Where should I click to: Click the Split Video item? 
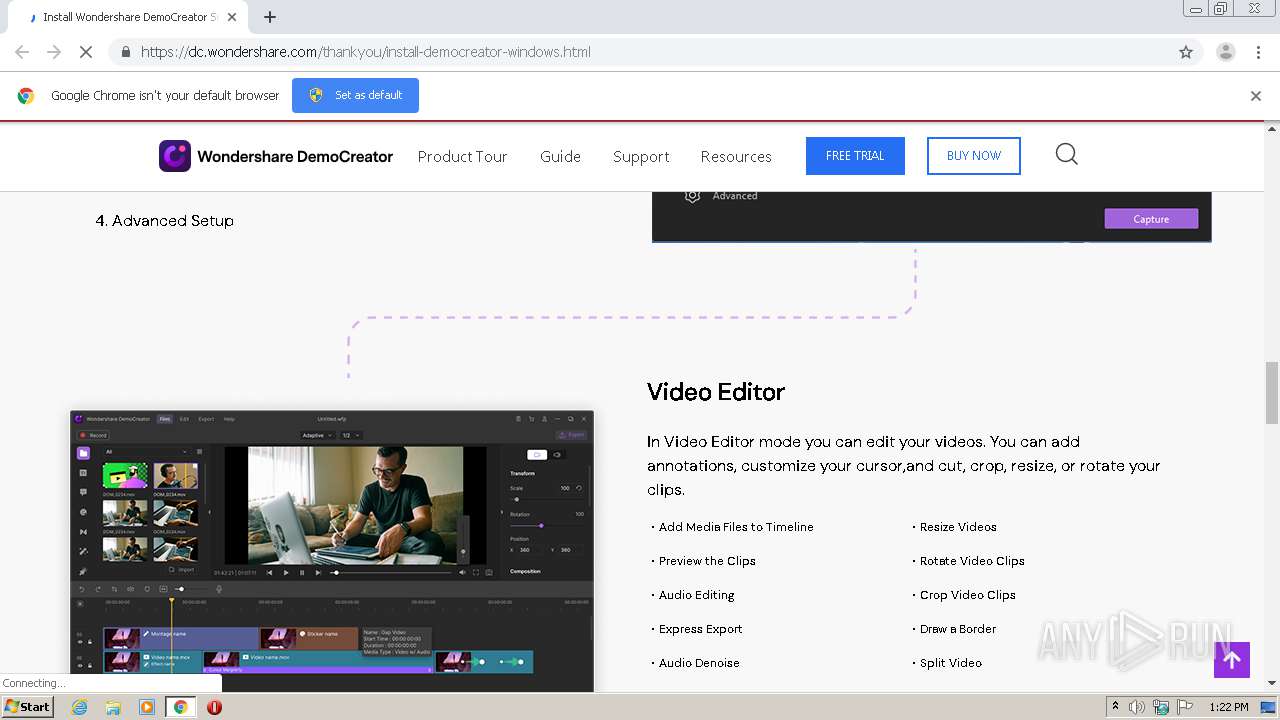coord(950,663)
